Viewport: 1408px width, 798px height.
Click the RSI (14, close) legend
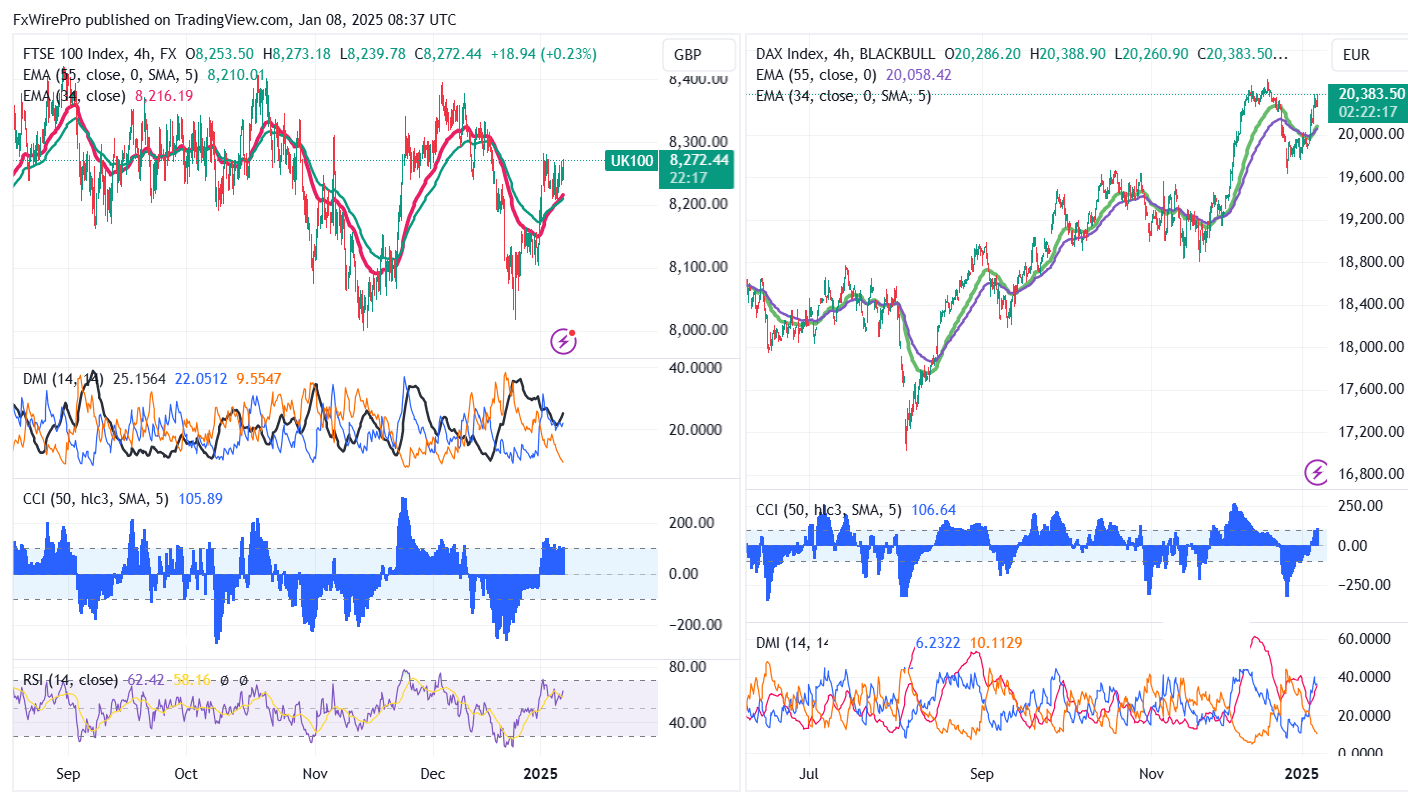tap(70, 680)
